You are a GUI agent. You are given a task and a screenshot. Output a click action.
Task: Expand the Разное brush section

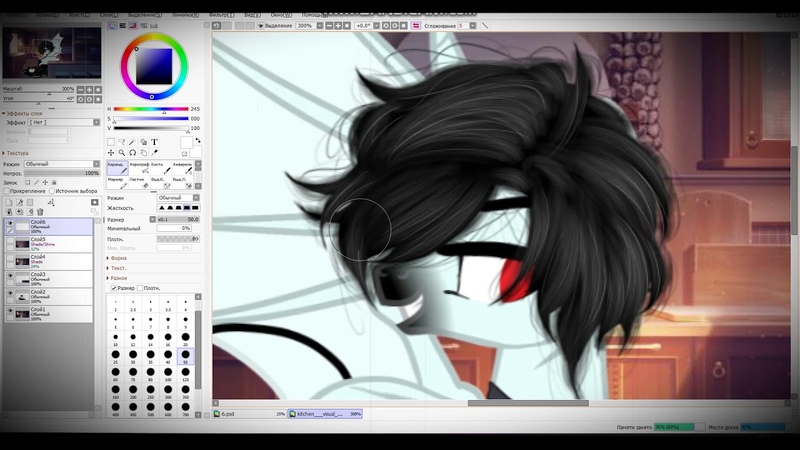[x=117, y=278]
